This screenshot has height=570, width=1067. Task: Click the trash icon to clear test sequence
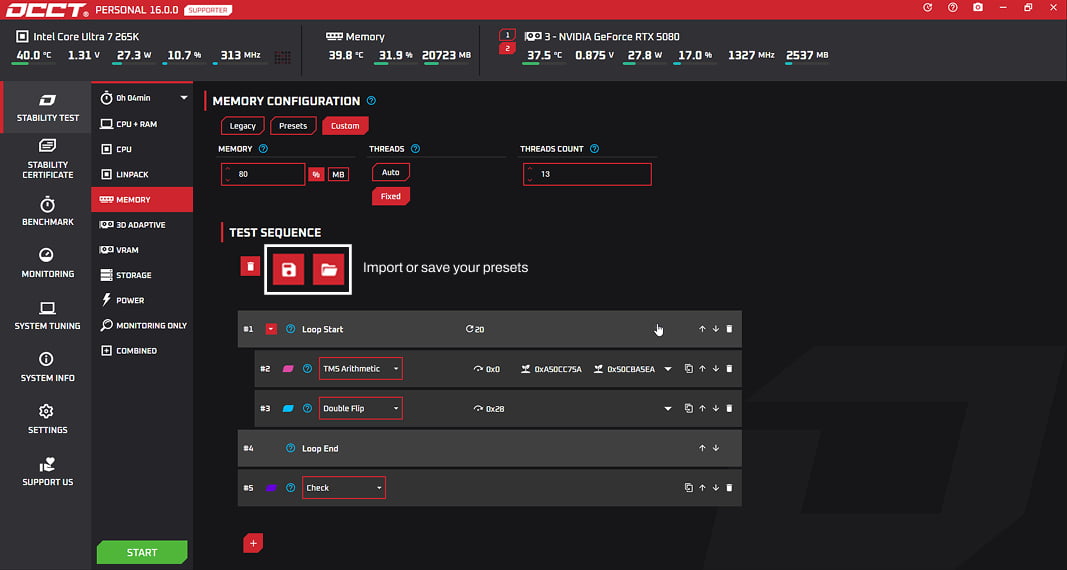[x=250, y=266]
